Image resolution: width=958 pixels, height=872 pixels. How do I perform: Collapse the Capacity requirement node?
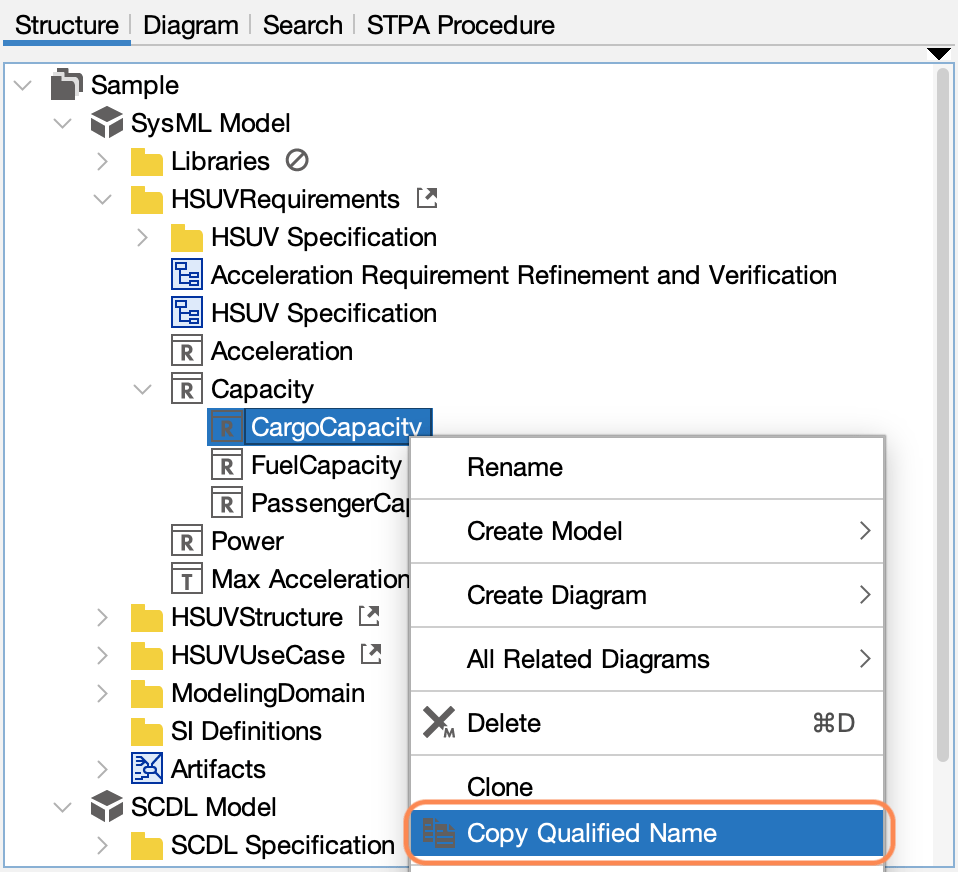click(142, 390)
